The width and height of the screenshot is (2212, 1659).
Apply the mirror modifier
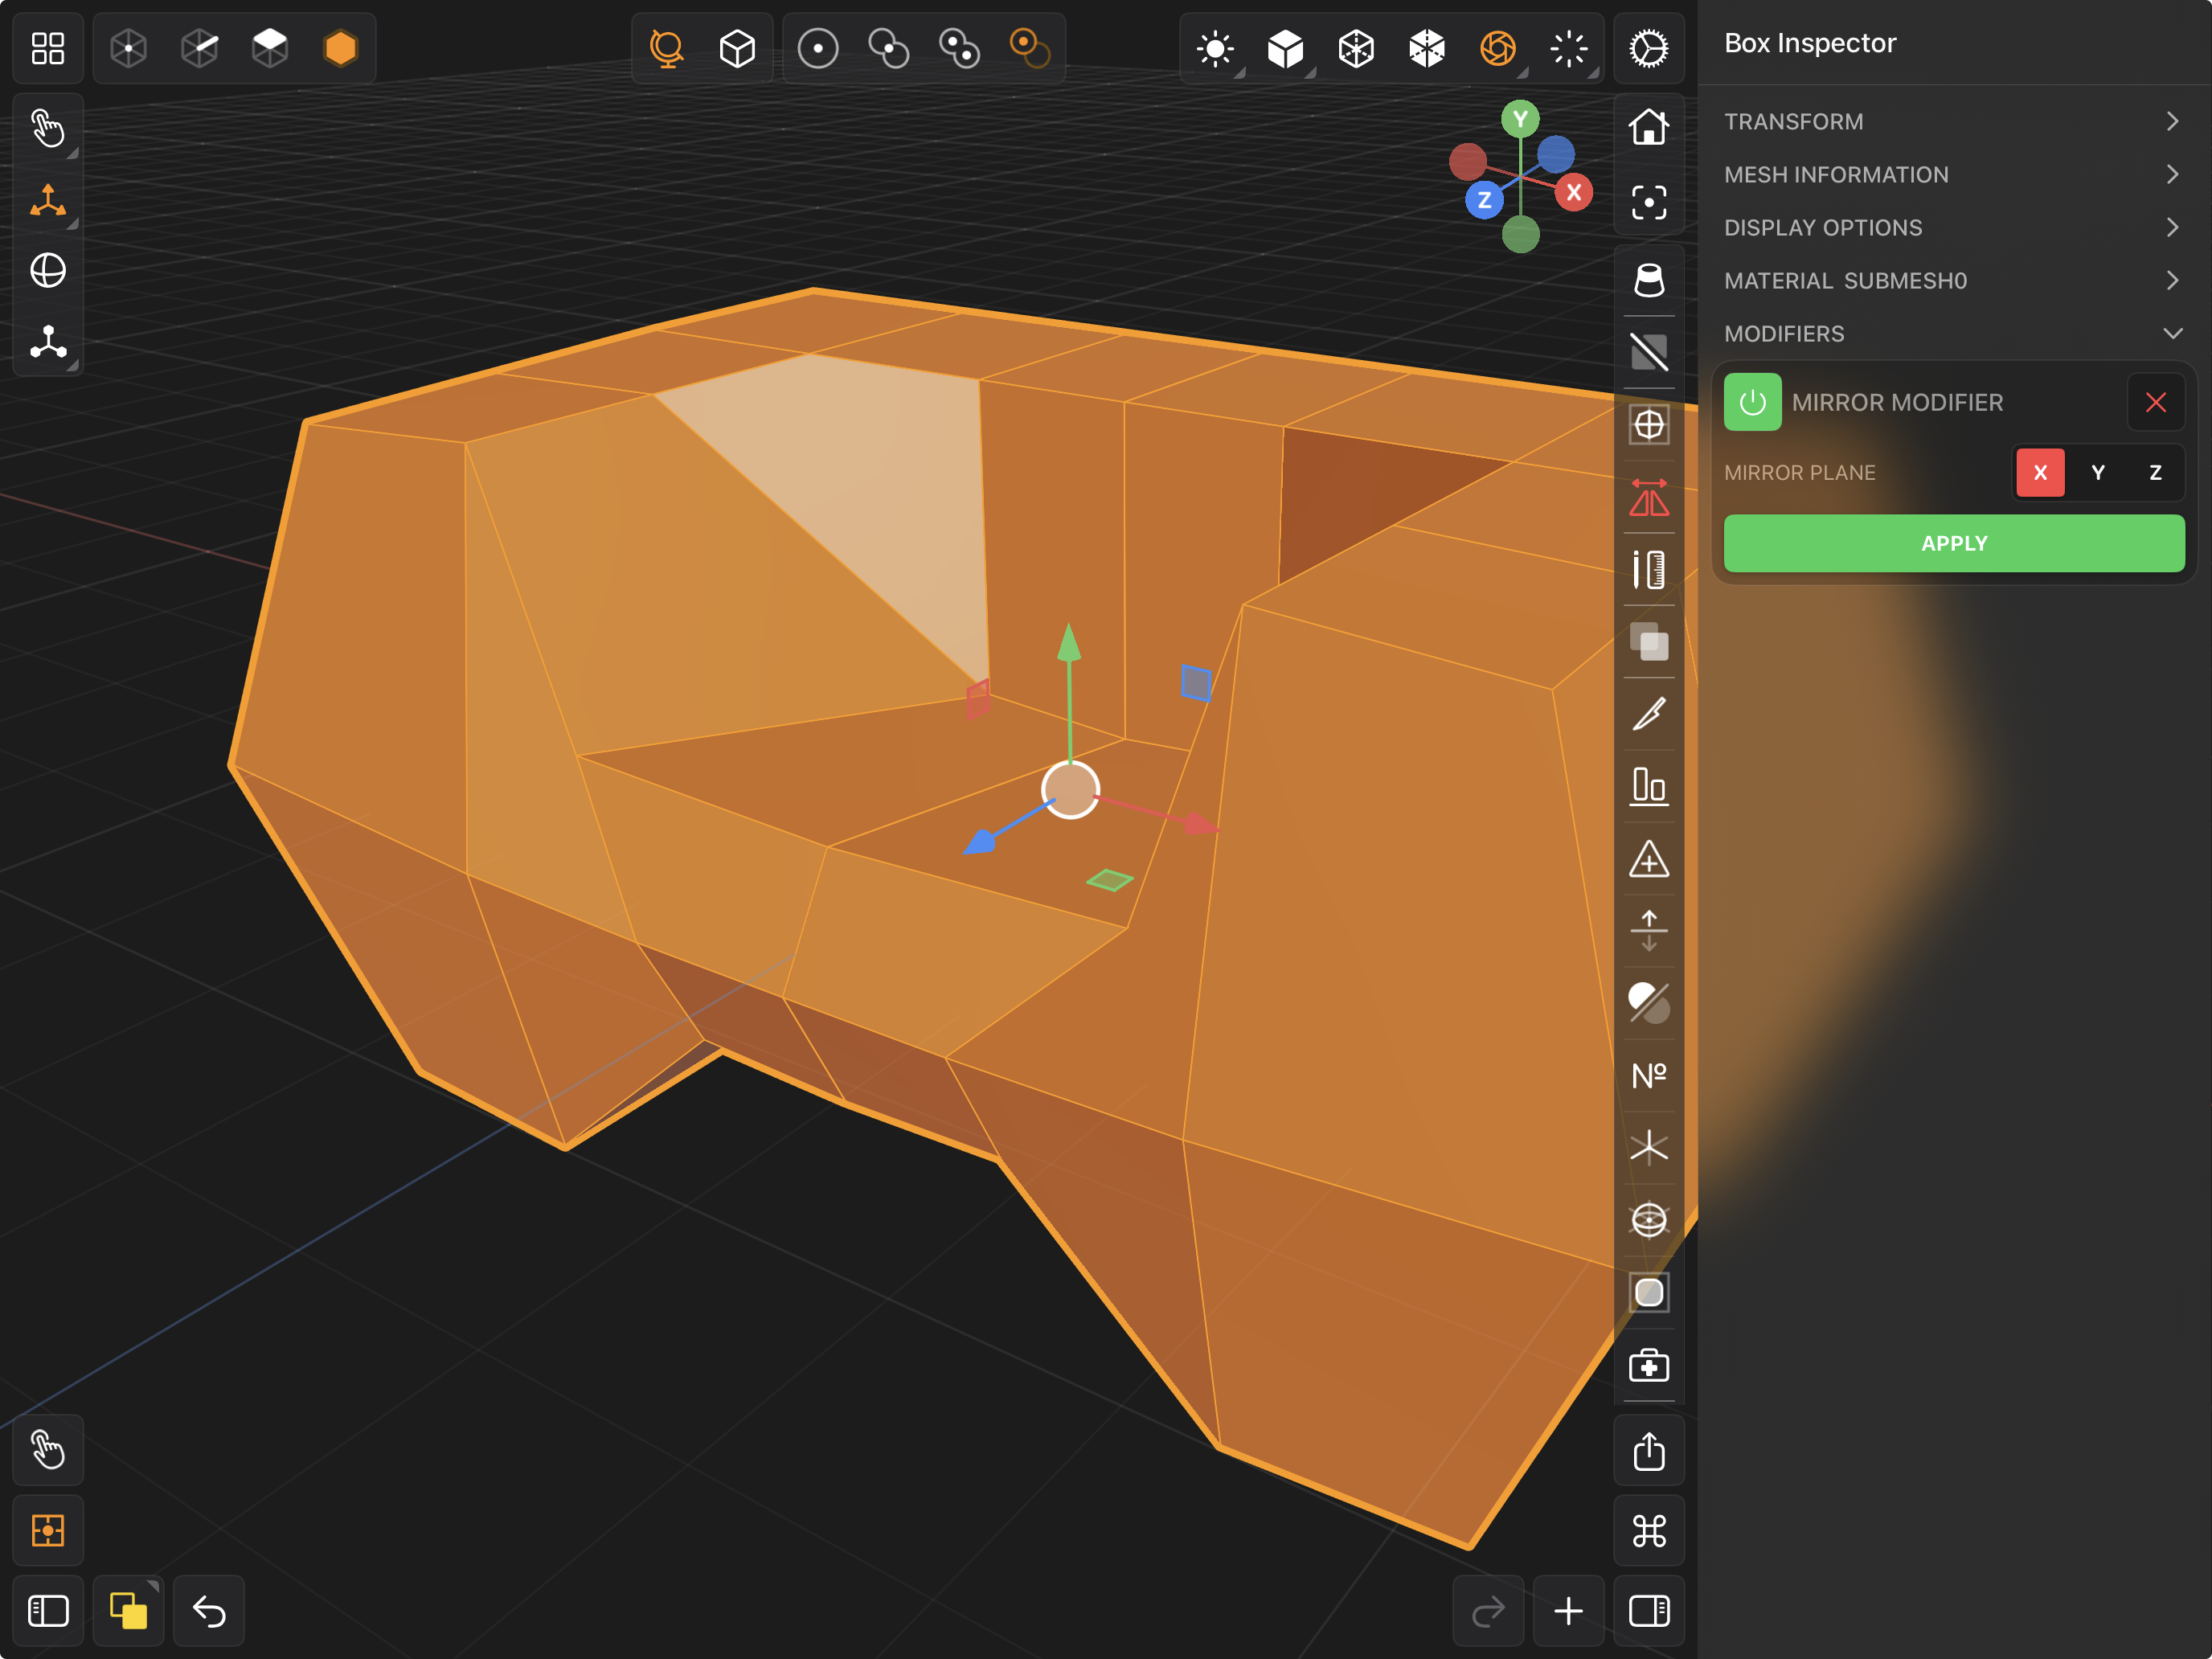[x=1953, y=543]
